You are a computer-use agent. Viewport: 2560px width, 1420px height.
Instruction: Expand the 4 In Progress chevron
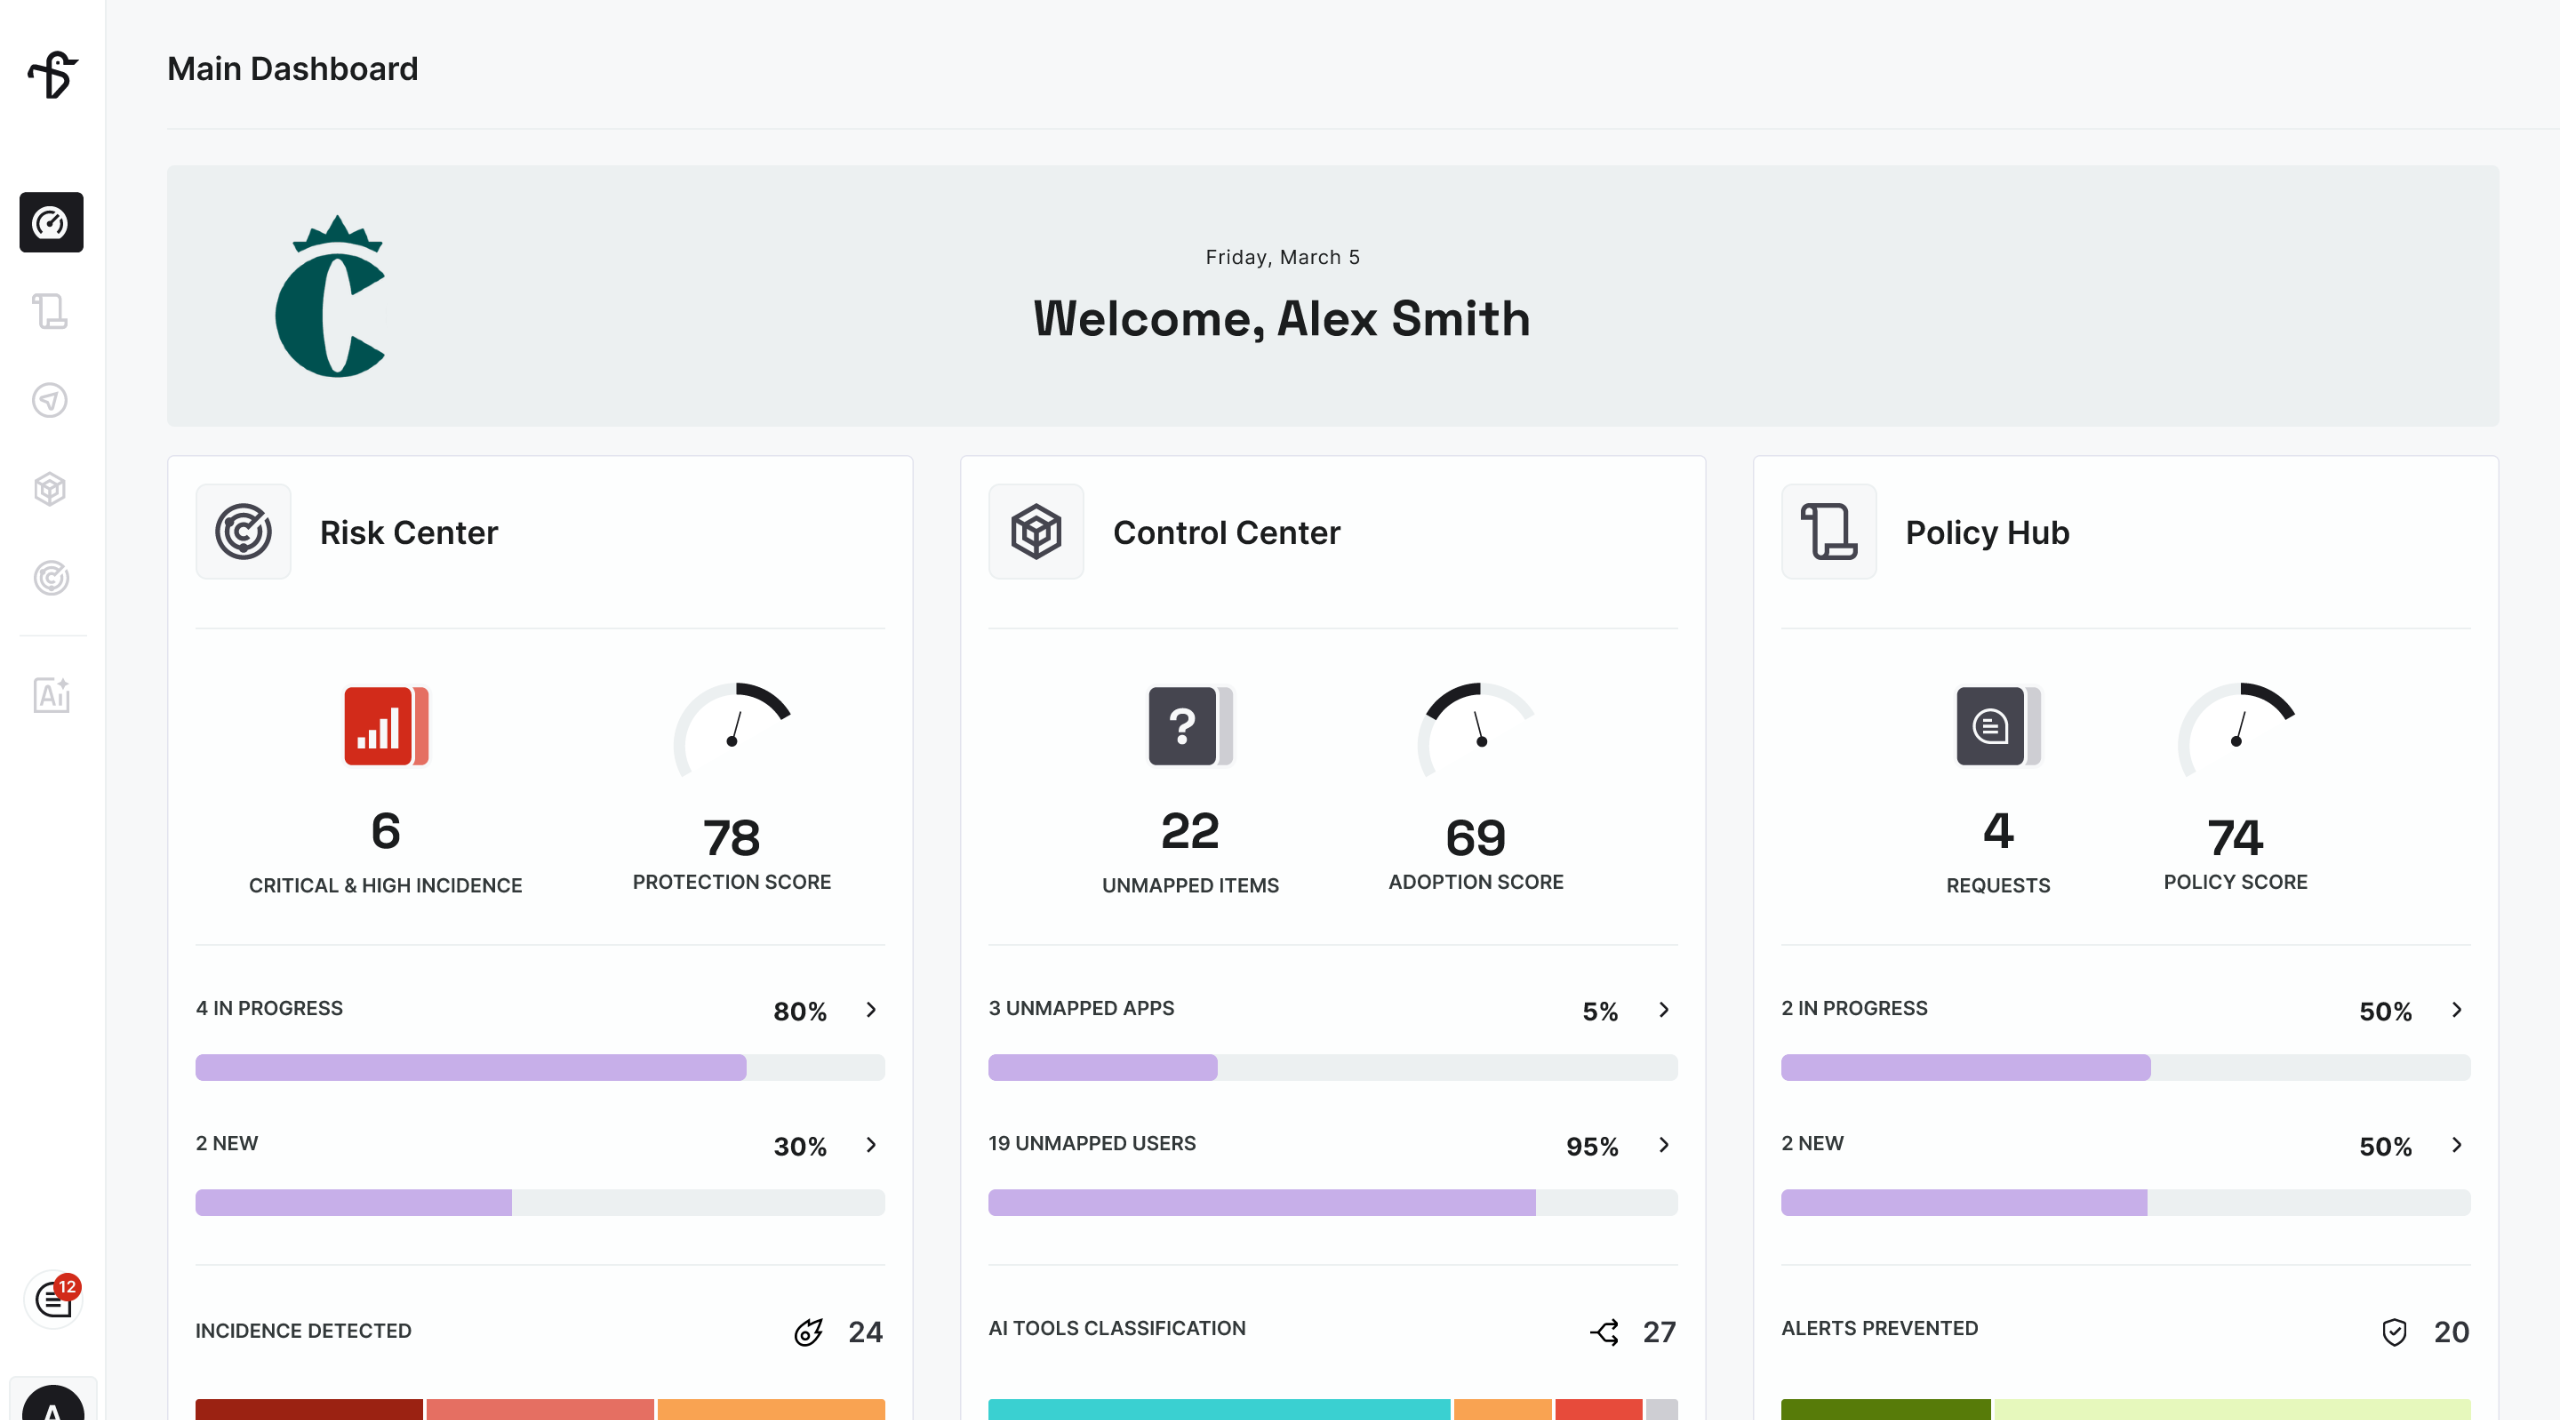[x=871, y=1010]
